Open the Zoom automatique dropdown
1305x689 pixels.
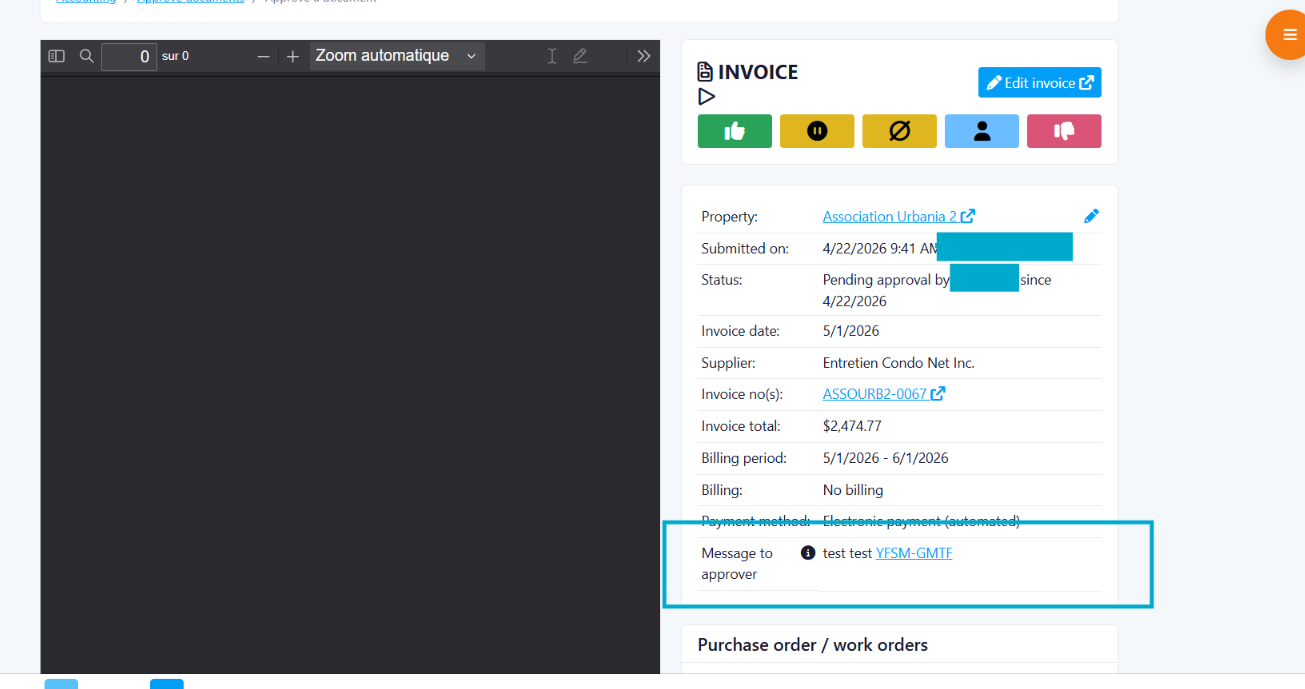click(x=397, y=56)
